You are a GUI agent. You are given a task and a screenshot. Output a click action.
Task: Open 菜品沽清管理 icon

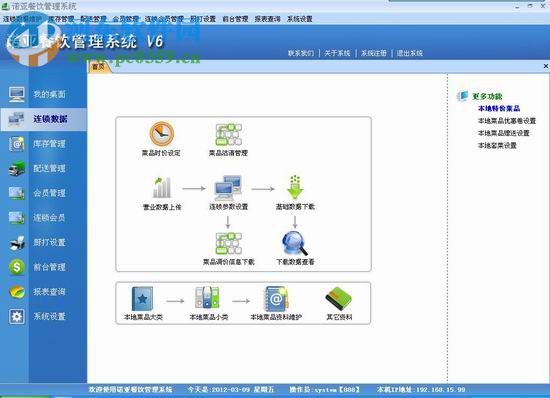click(x=228, y=134)
